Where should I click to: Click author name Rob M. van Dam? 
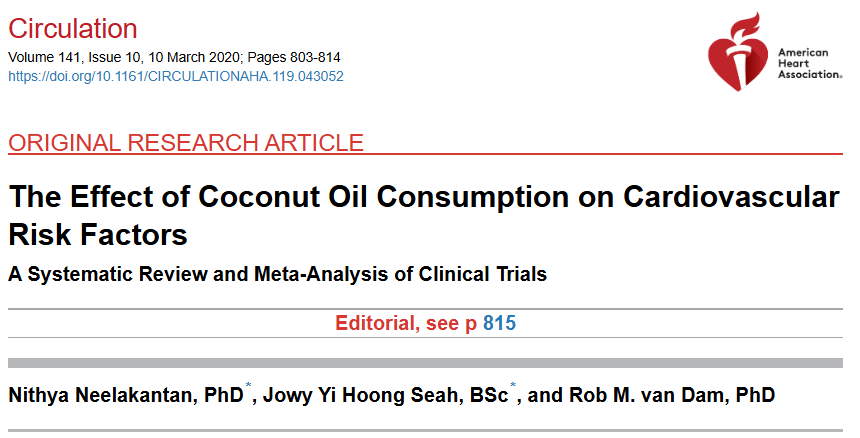(649, 395)
